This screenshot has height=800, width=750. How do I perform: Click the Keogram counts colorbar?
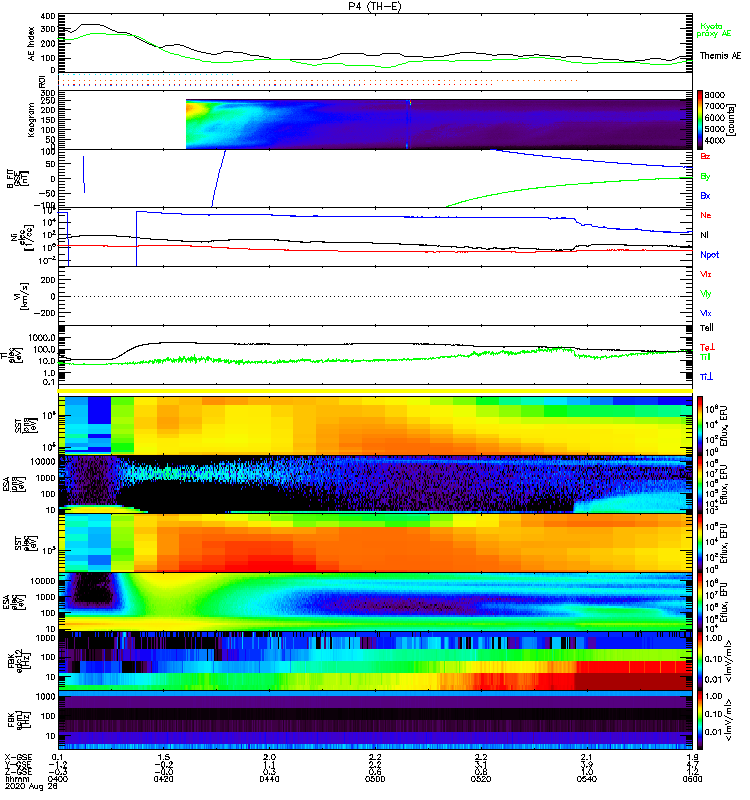tap(700, 120)
